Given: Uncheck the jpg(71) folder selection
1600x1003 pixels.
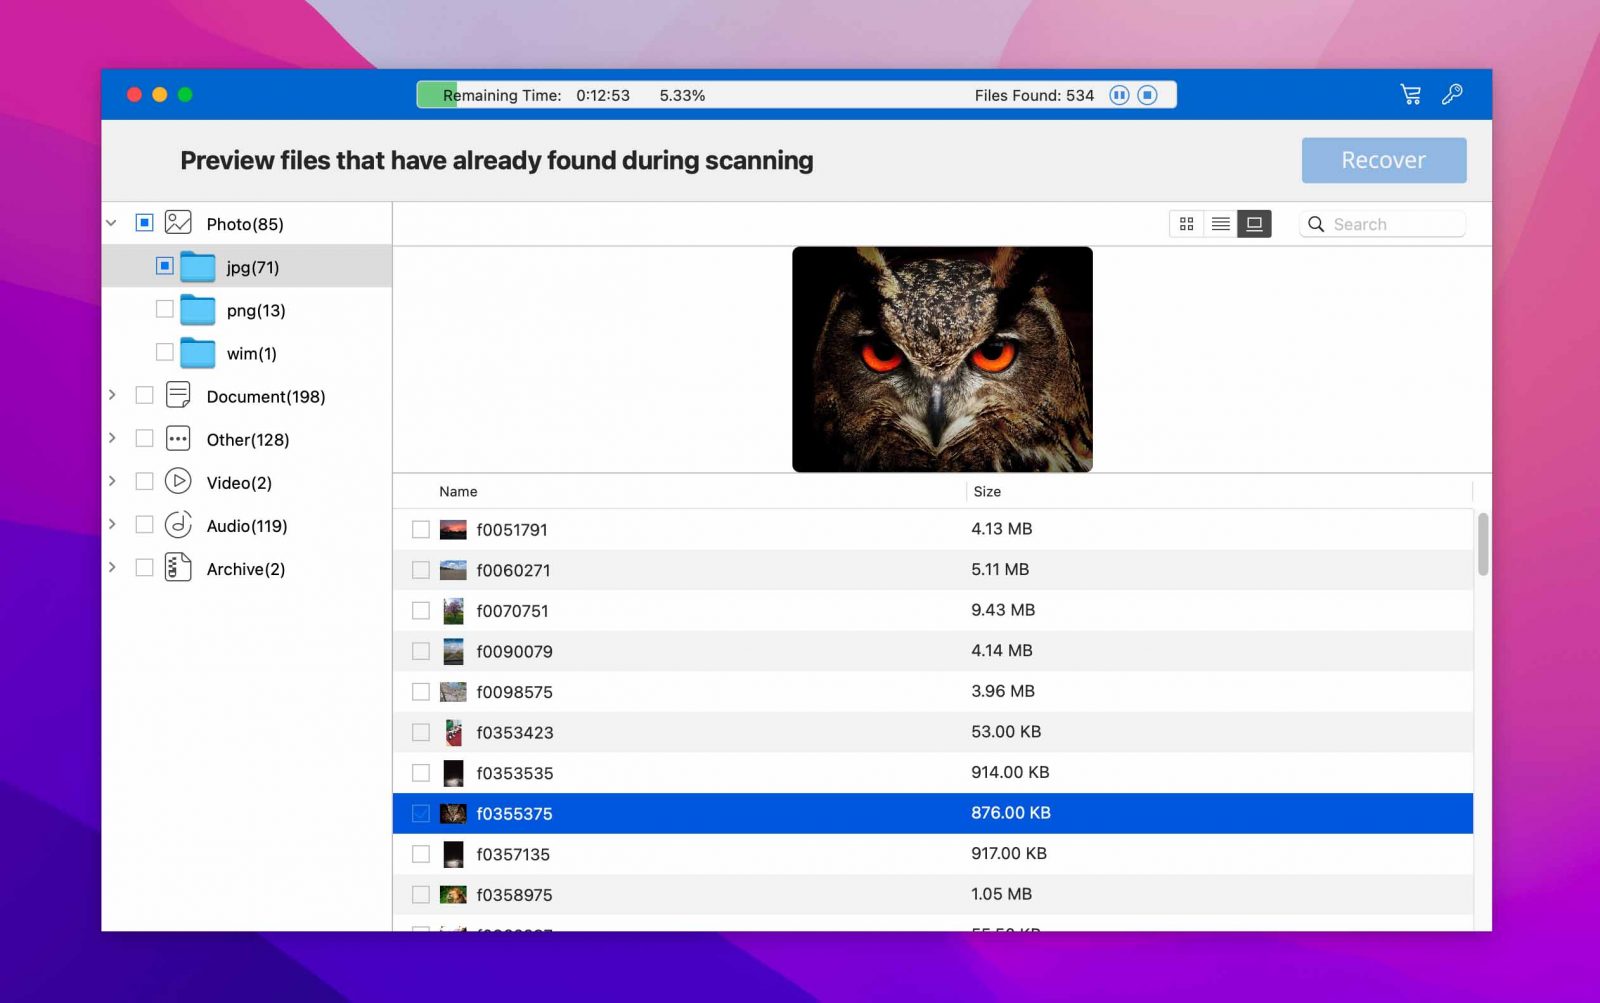Looking at the screenshot, I should click(164, 266).
